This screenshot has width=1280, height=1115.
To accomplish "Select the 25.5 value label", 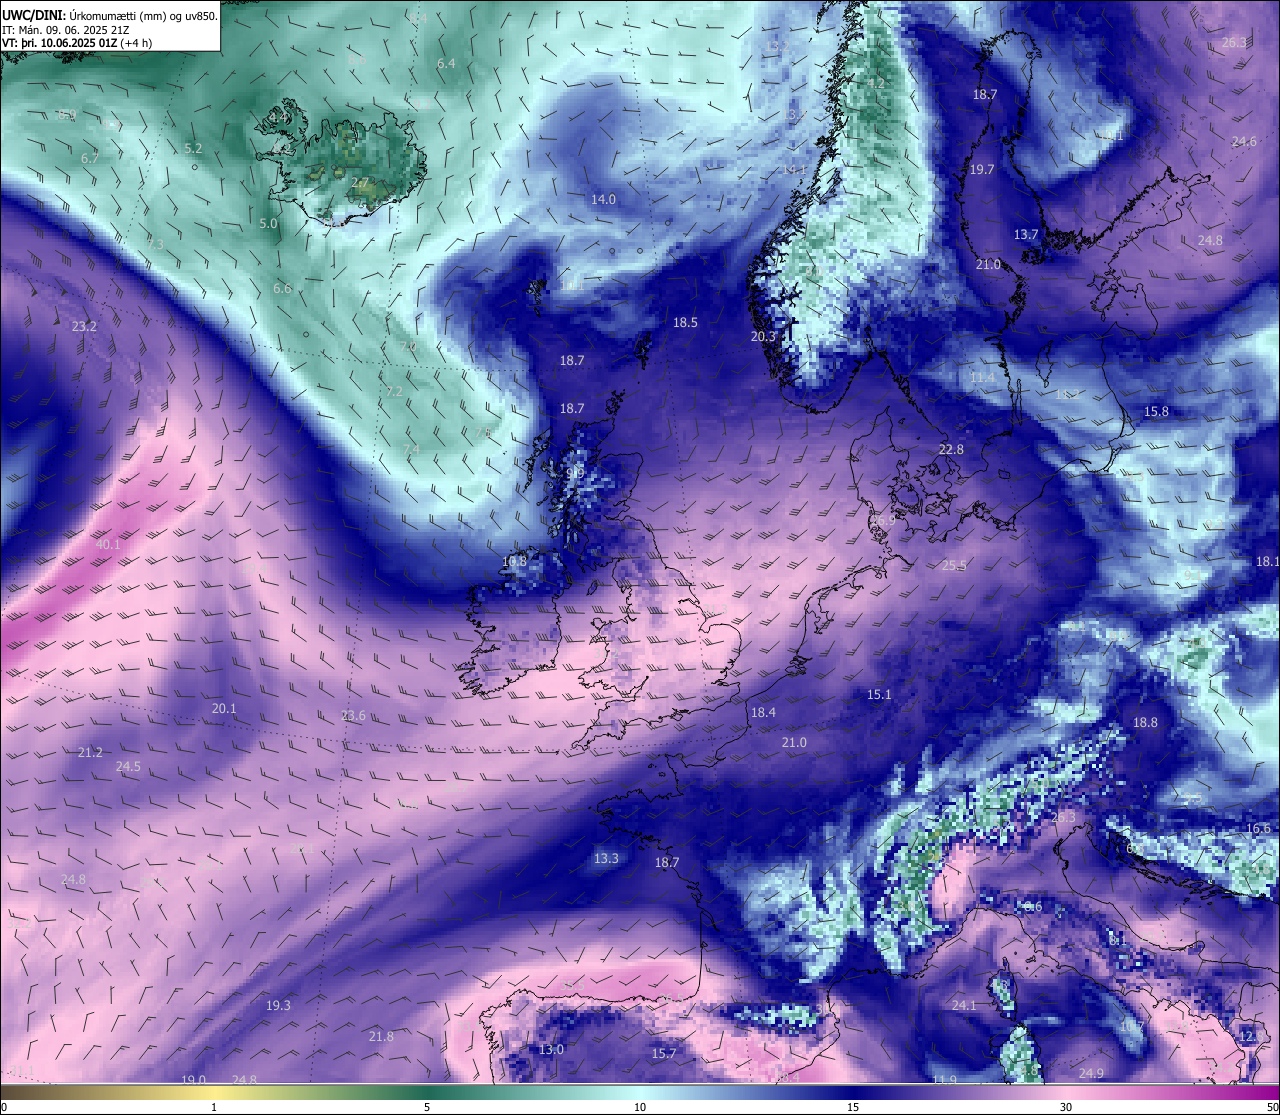I will (x=954, y=565).
